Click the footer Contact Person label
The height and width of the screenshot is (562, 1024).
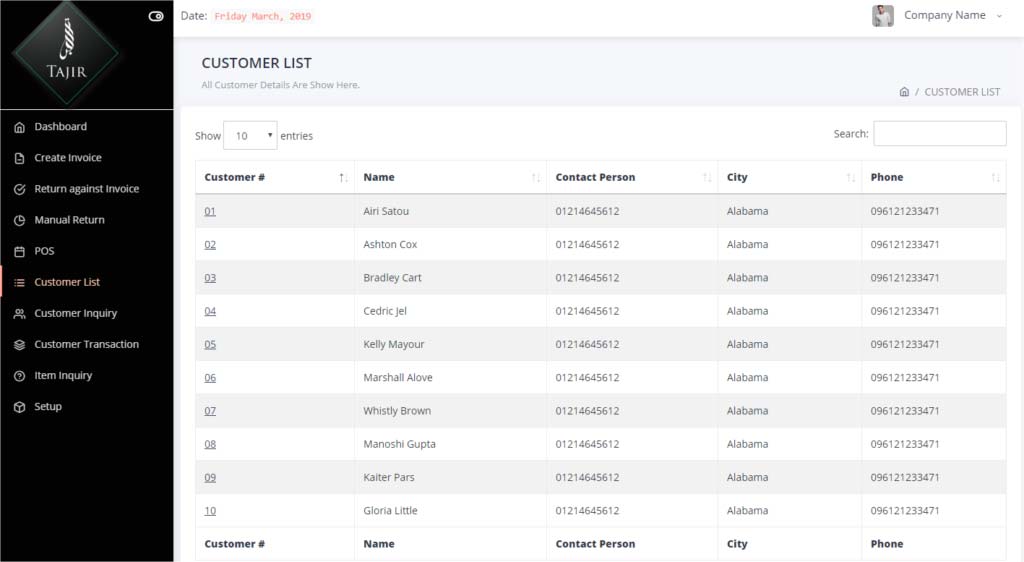coord(595,544)
